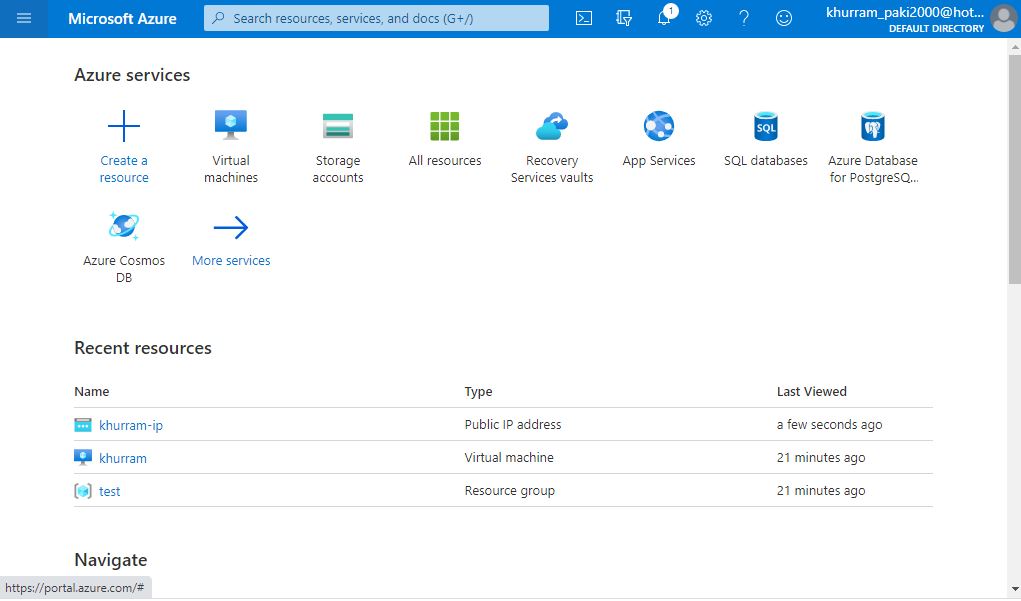Click the App Services label text

click(659, 161)
